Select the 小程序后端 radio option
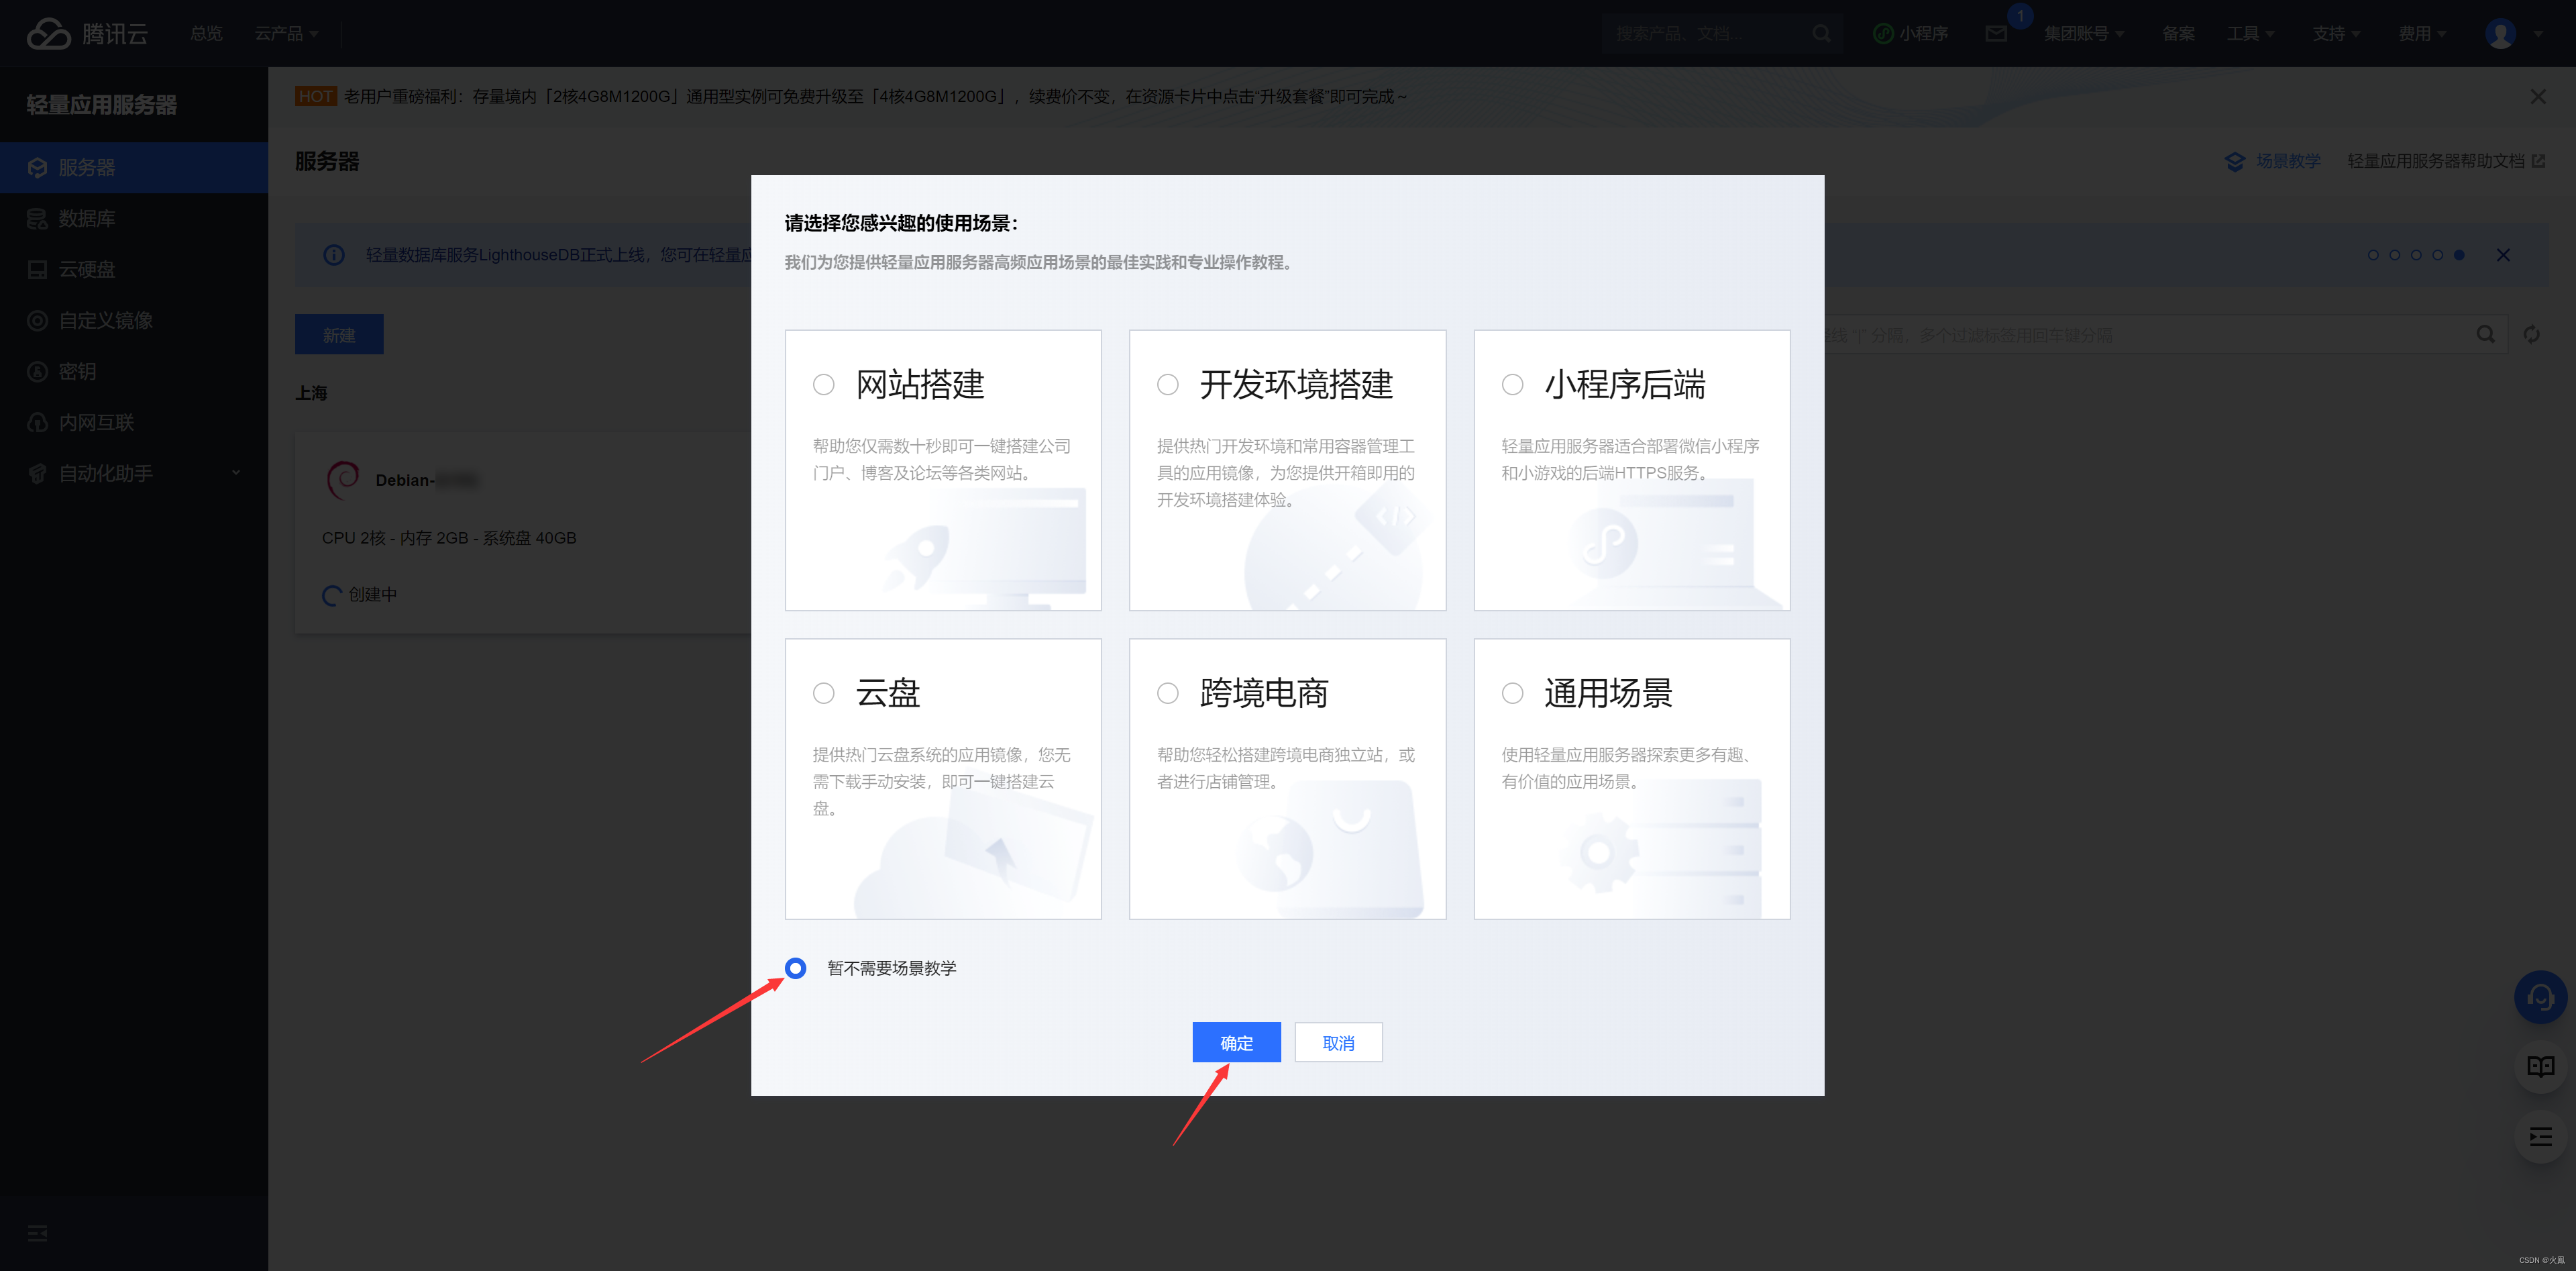Screen dimensions: 2576x1271 1512,385
